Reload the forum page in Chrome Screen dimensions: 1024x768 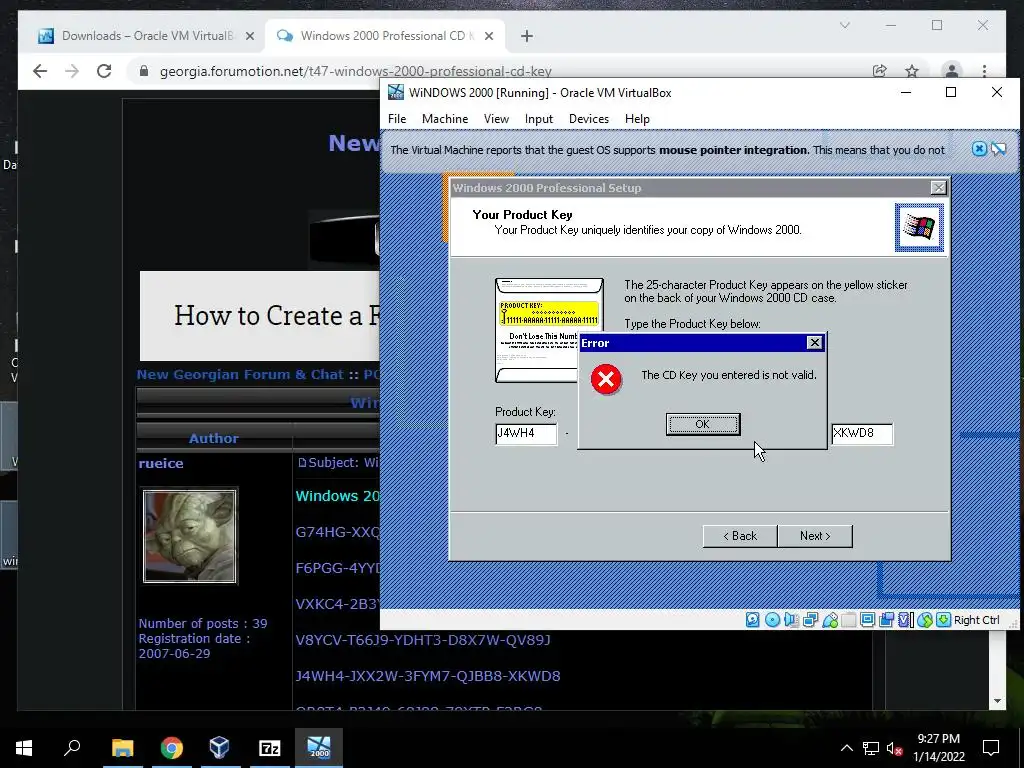(x=104, y=71)
